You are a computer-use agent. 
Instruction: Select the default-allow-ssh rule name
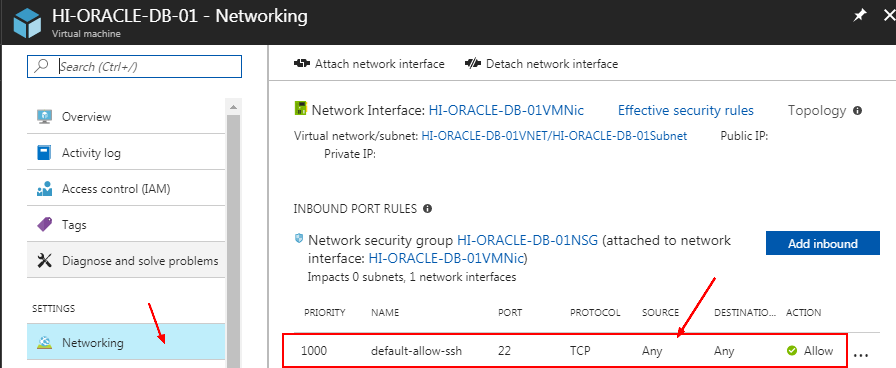416,351
